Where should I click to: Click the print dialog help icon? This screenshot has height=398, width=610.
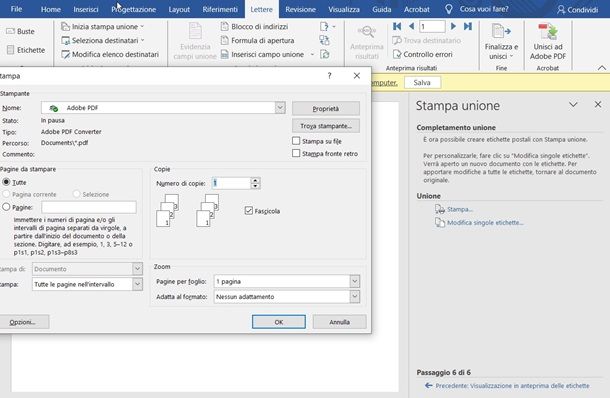point(330,75)
